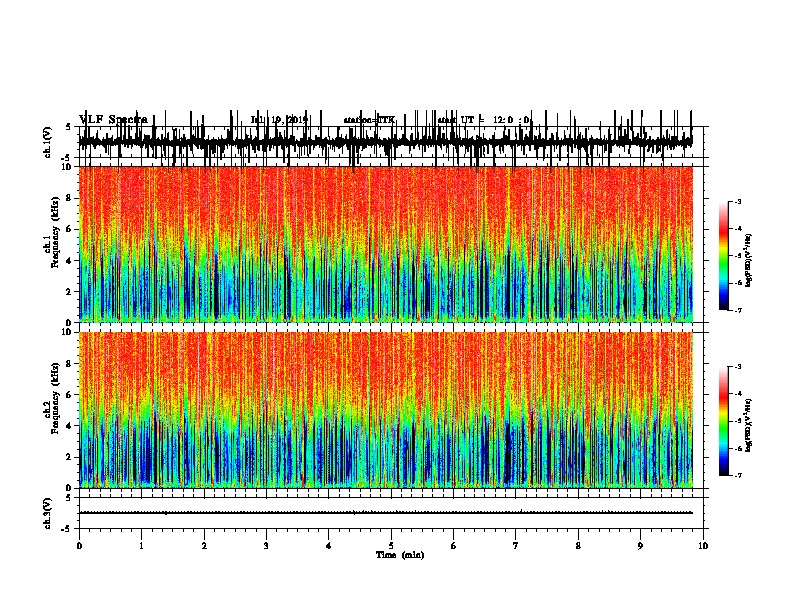Click the '5' tick on the time axis
Image resolution: width=792 pixels, height=612 pixels.
tap(391, 546)
